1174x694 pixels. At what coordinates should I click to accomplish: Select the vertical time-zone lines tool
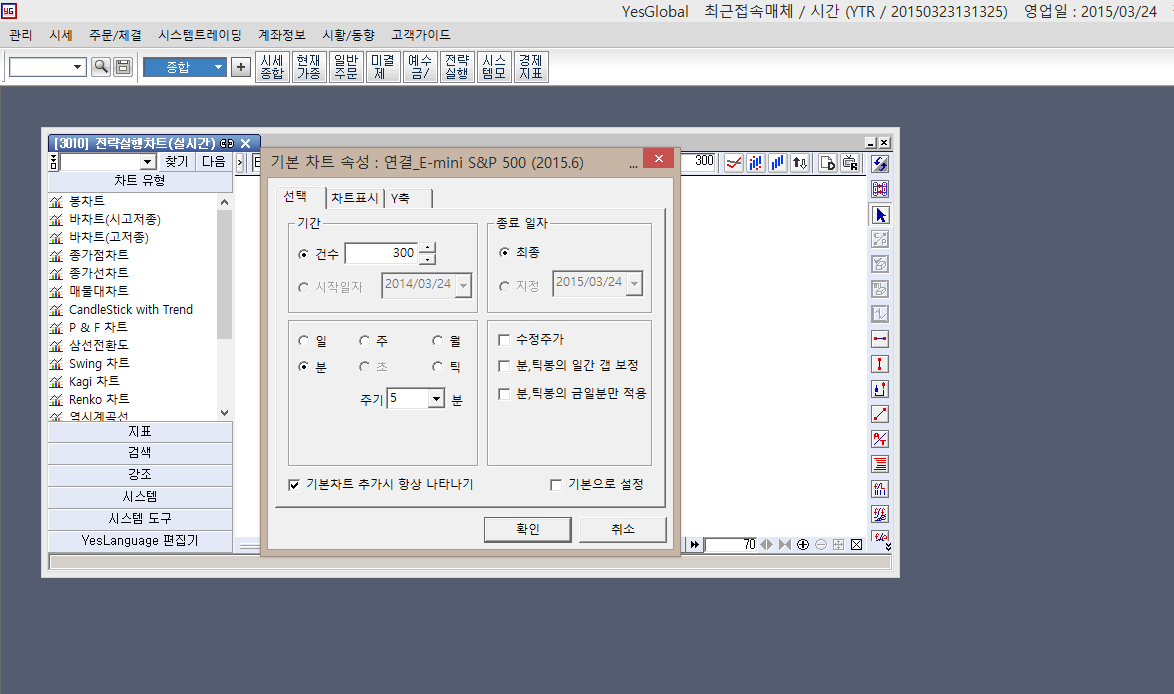(x=880, y=489)
